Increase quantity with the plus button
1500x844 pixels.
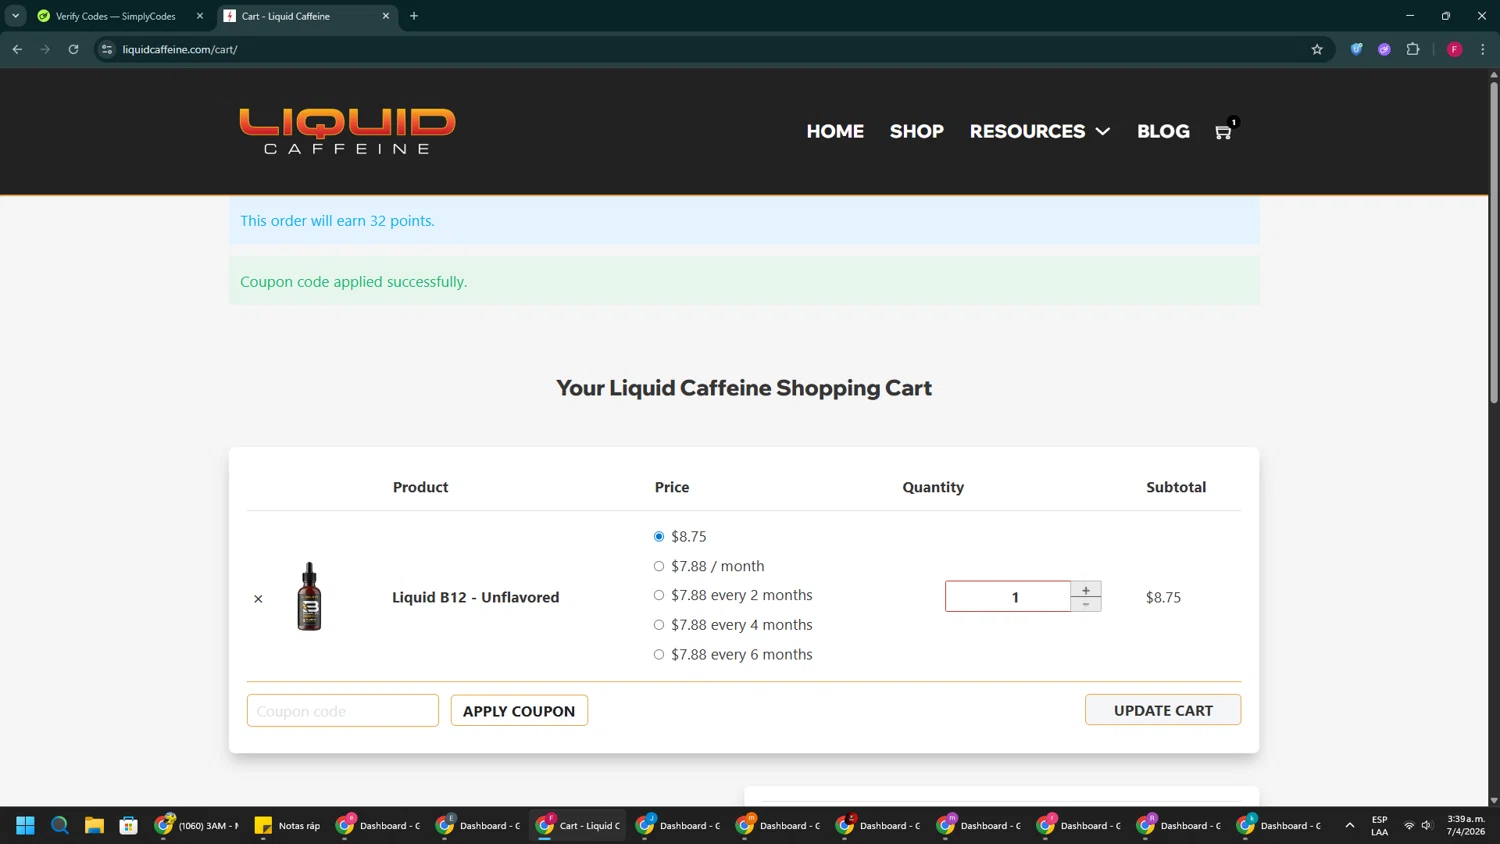1086,590
